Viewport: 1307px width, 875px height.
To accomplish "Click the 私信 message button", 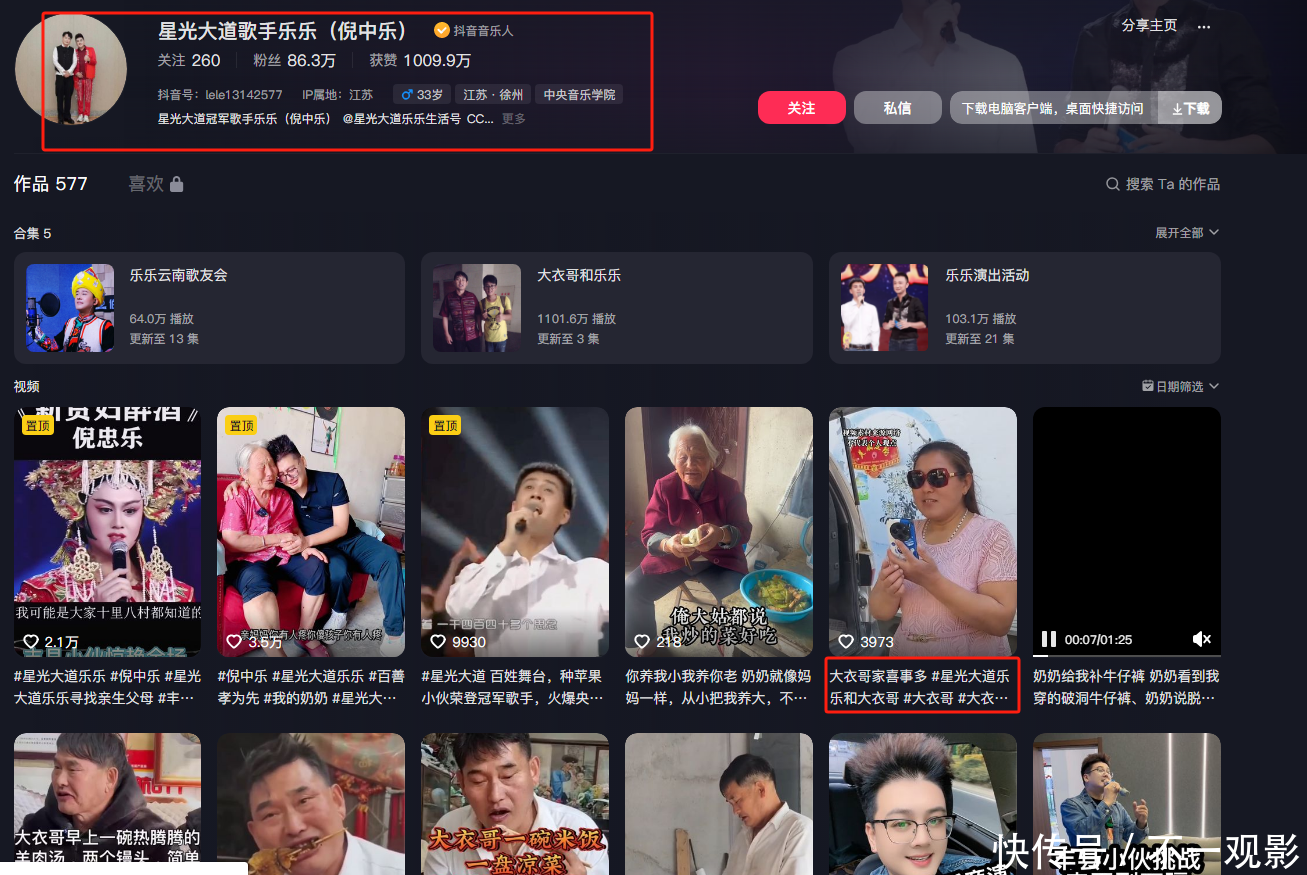I will click(897, 108).
